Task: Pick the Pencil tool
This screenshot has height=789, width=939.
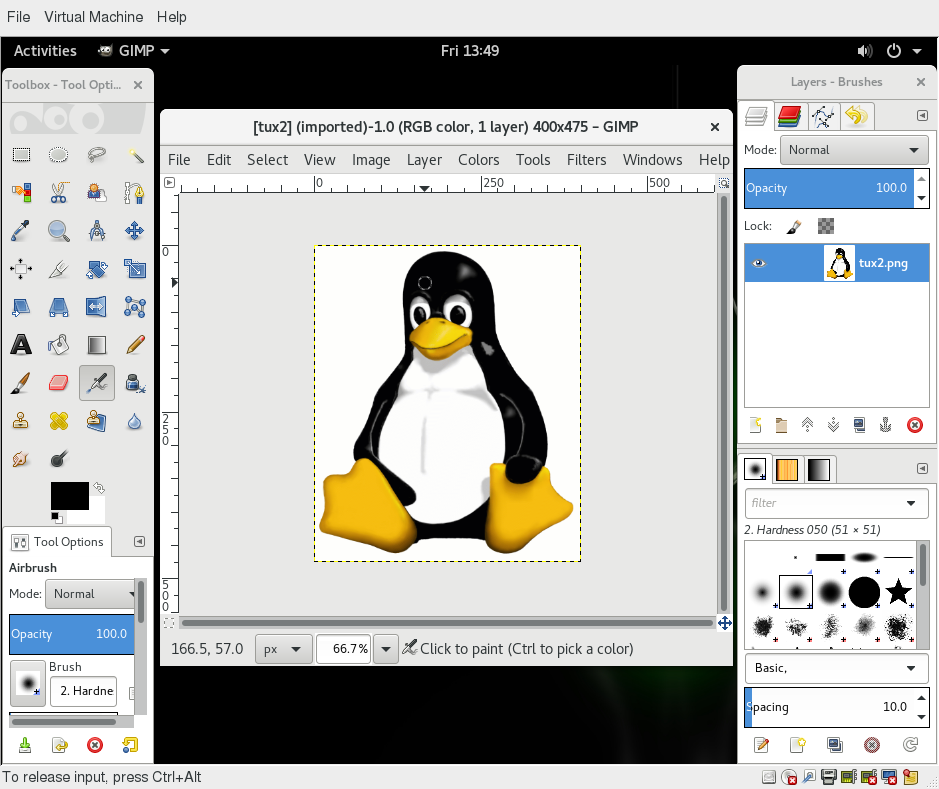Action: pos(135,345)
